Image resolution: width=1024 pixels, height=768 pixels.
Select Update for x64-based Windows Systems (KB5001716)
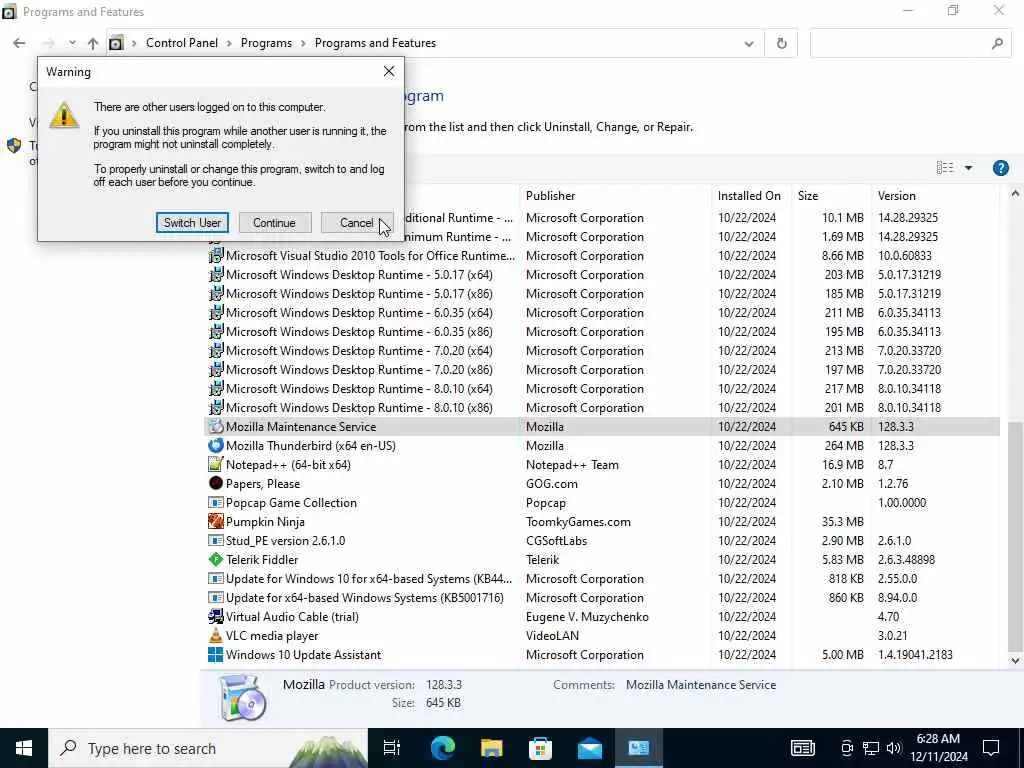coord(364,598)
